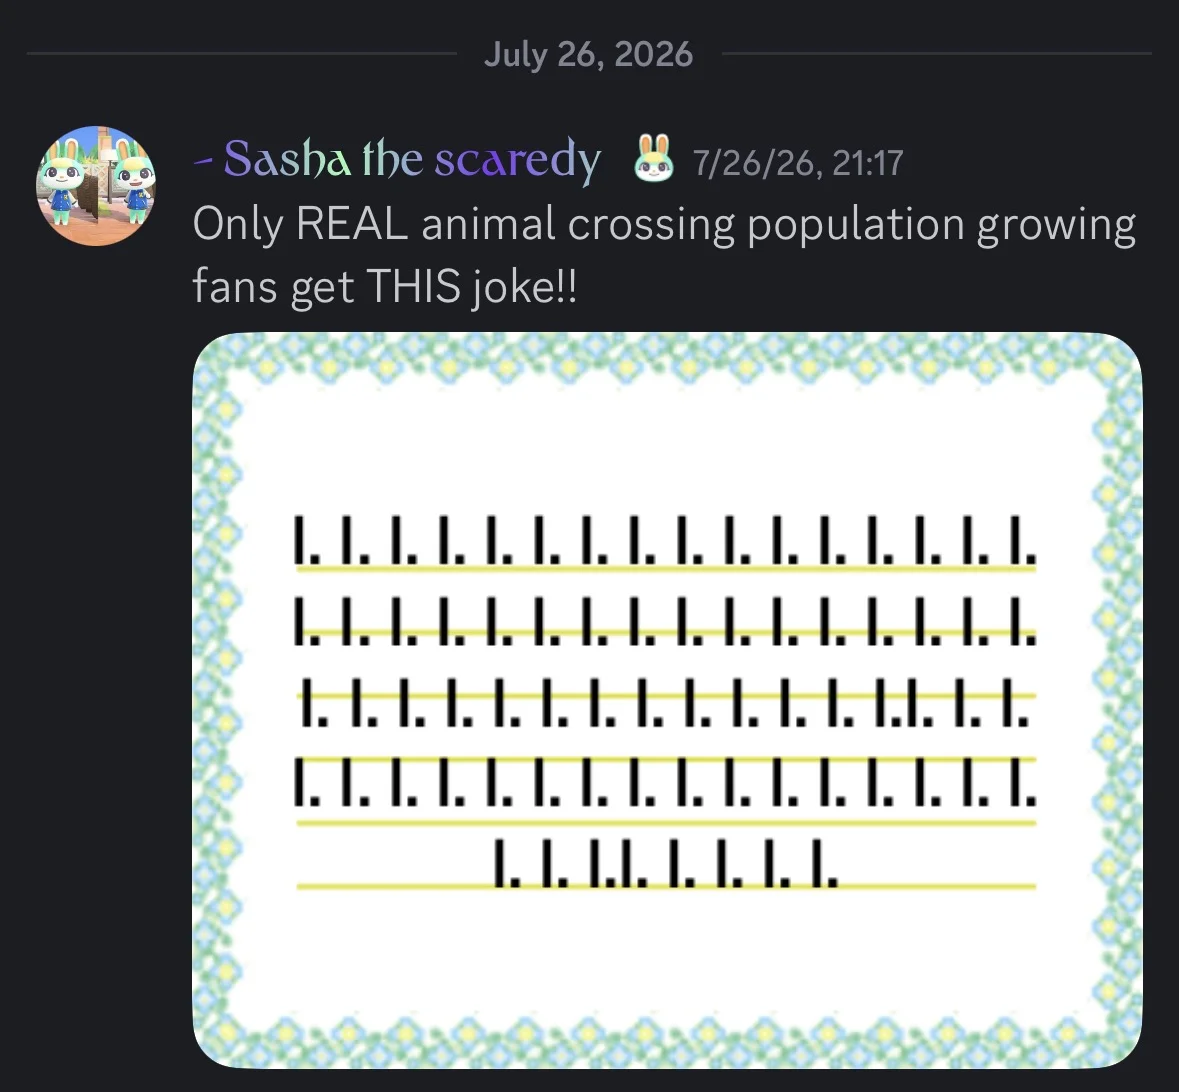This screenshot has height=1092, width=1179.
Task: Click the word joke!! in the message
Action: click(525, 287)
